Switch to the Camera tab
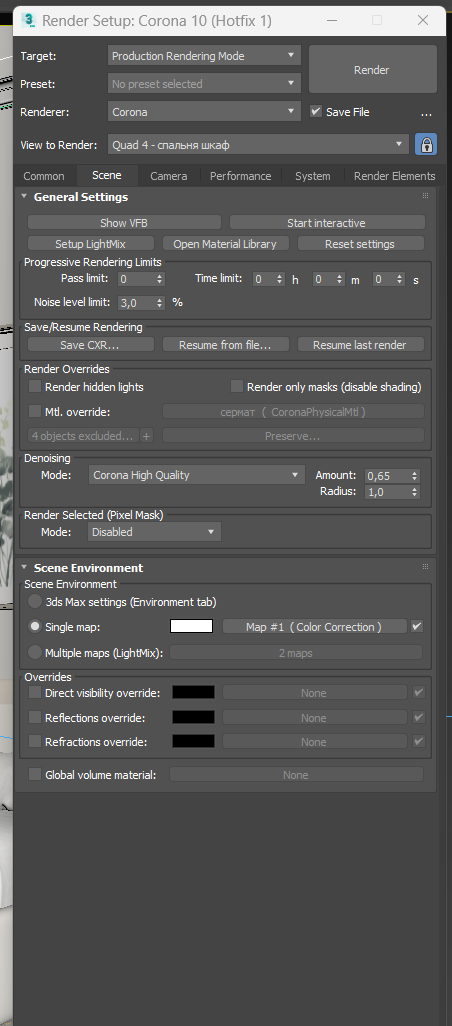This screenshot has width=452, height=1026. click(x=169, y=176)
